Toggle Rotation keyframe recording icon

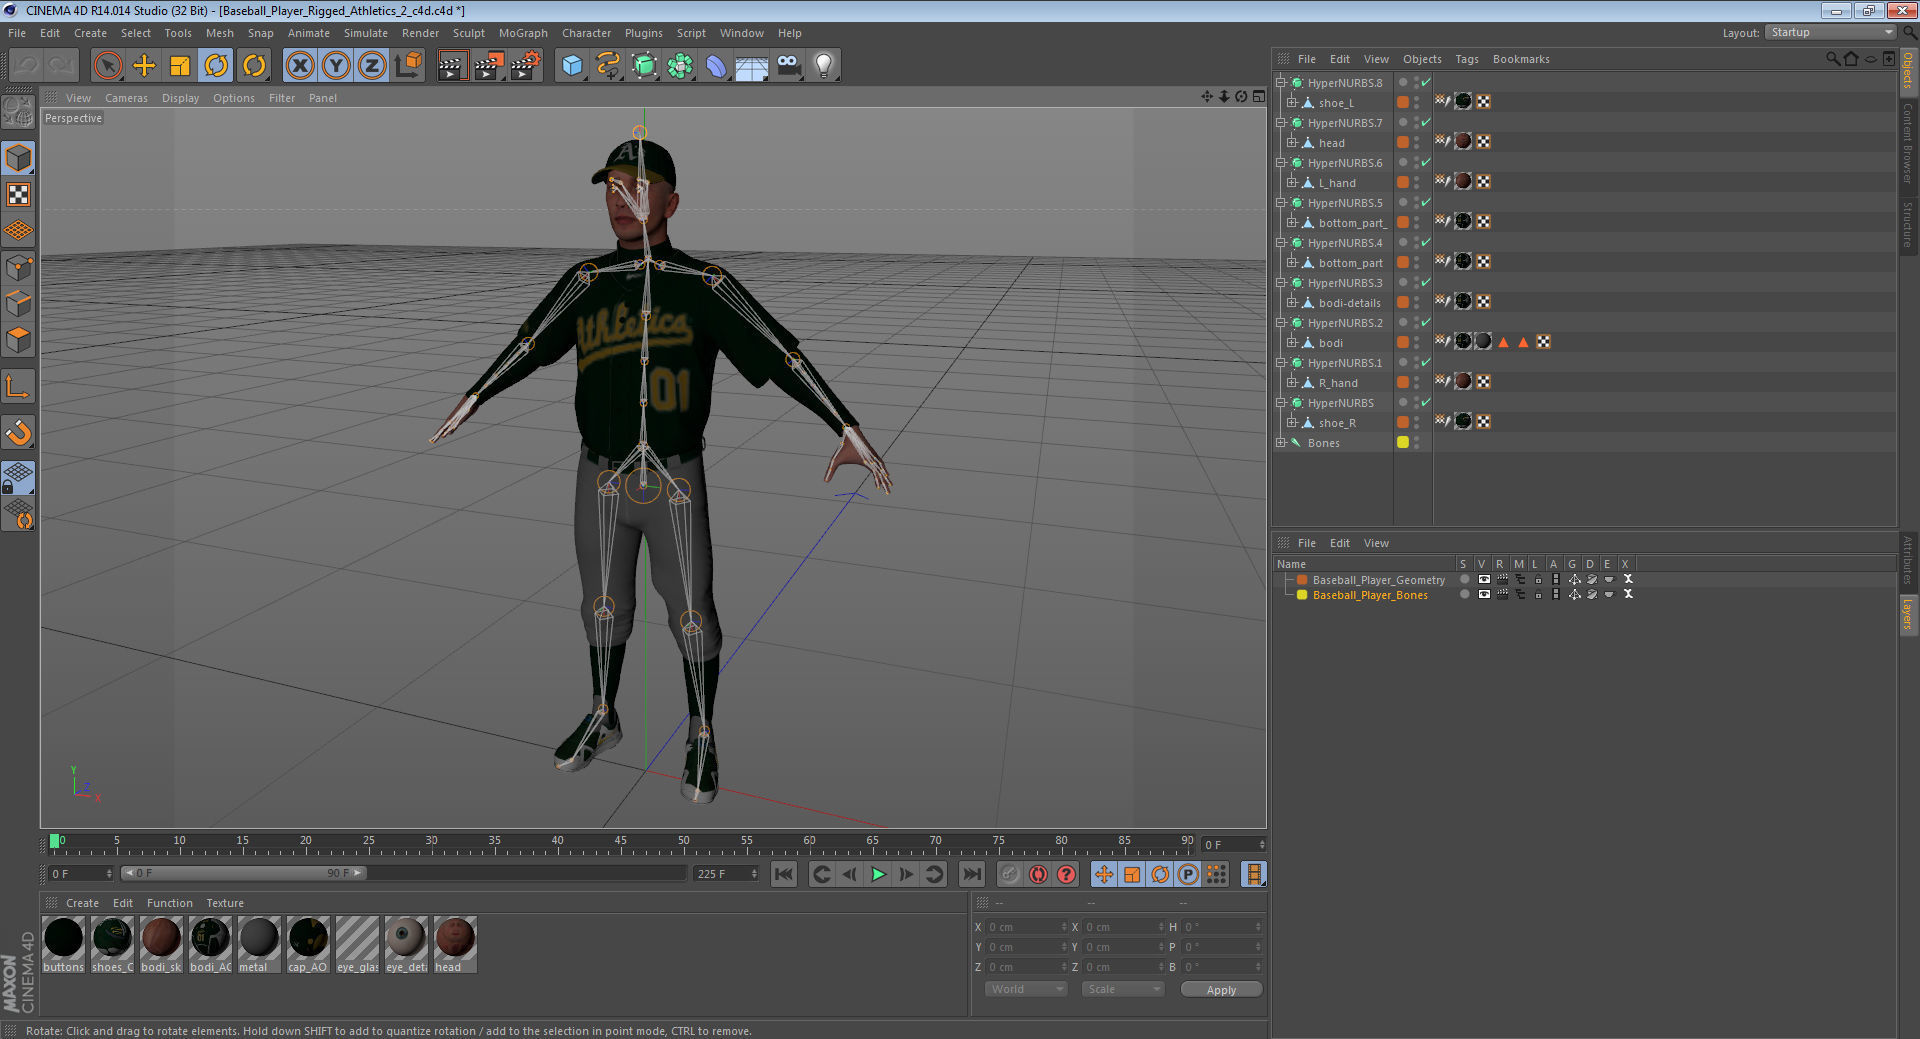pos(1160,874)
